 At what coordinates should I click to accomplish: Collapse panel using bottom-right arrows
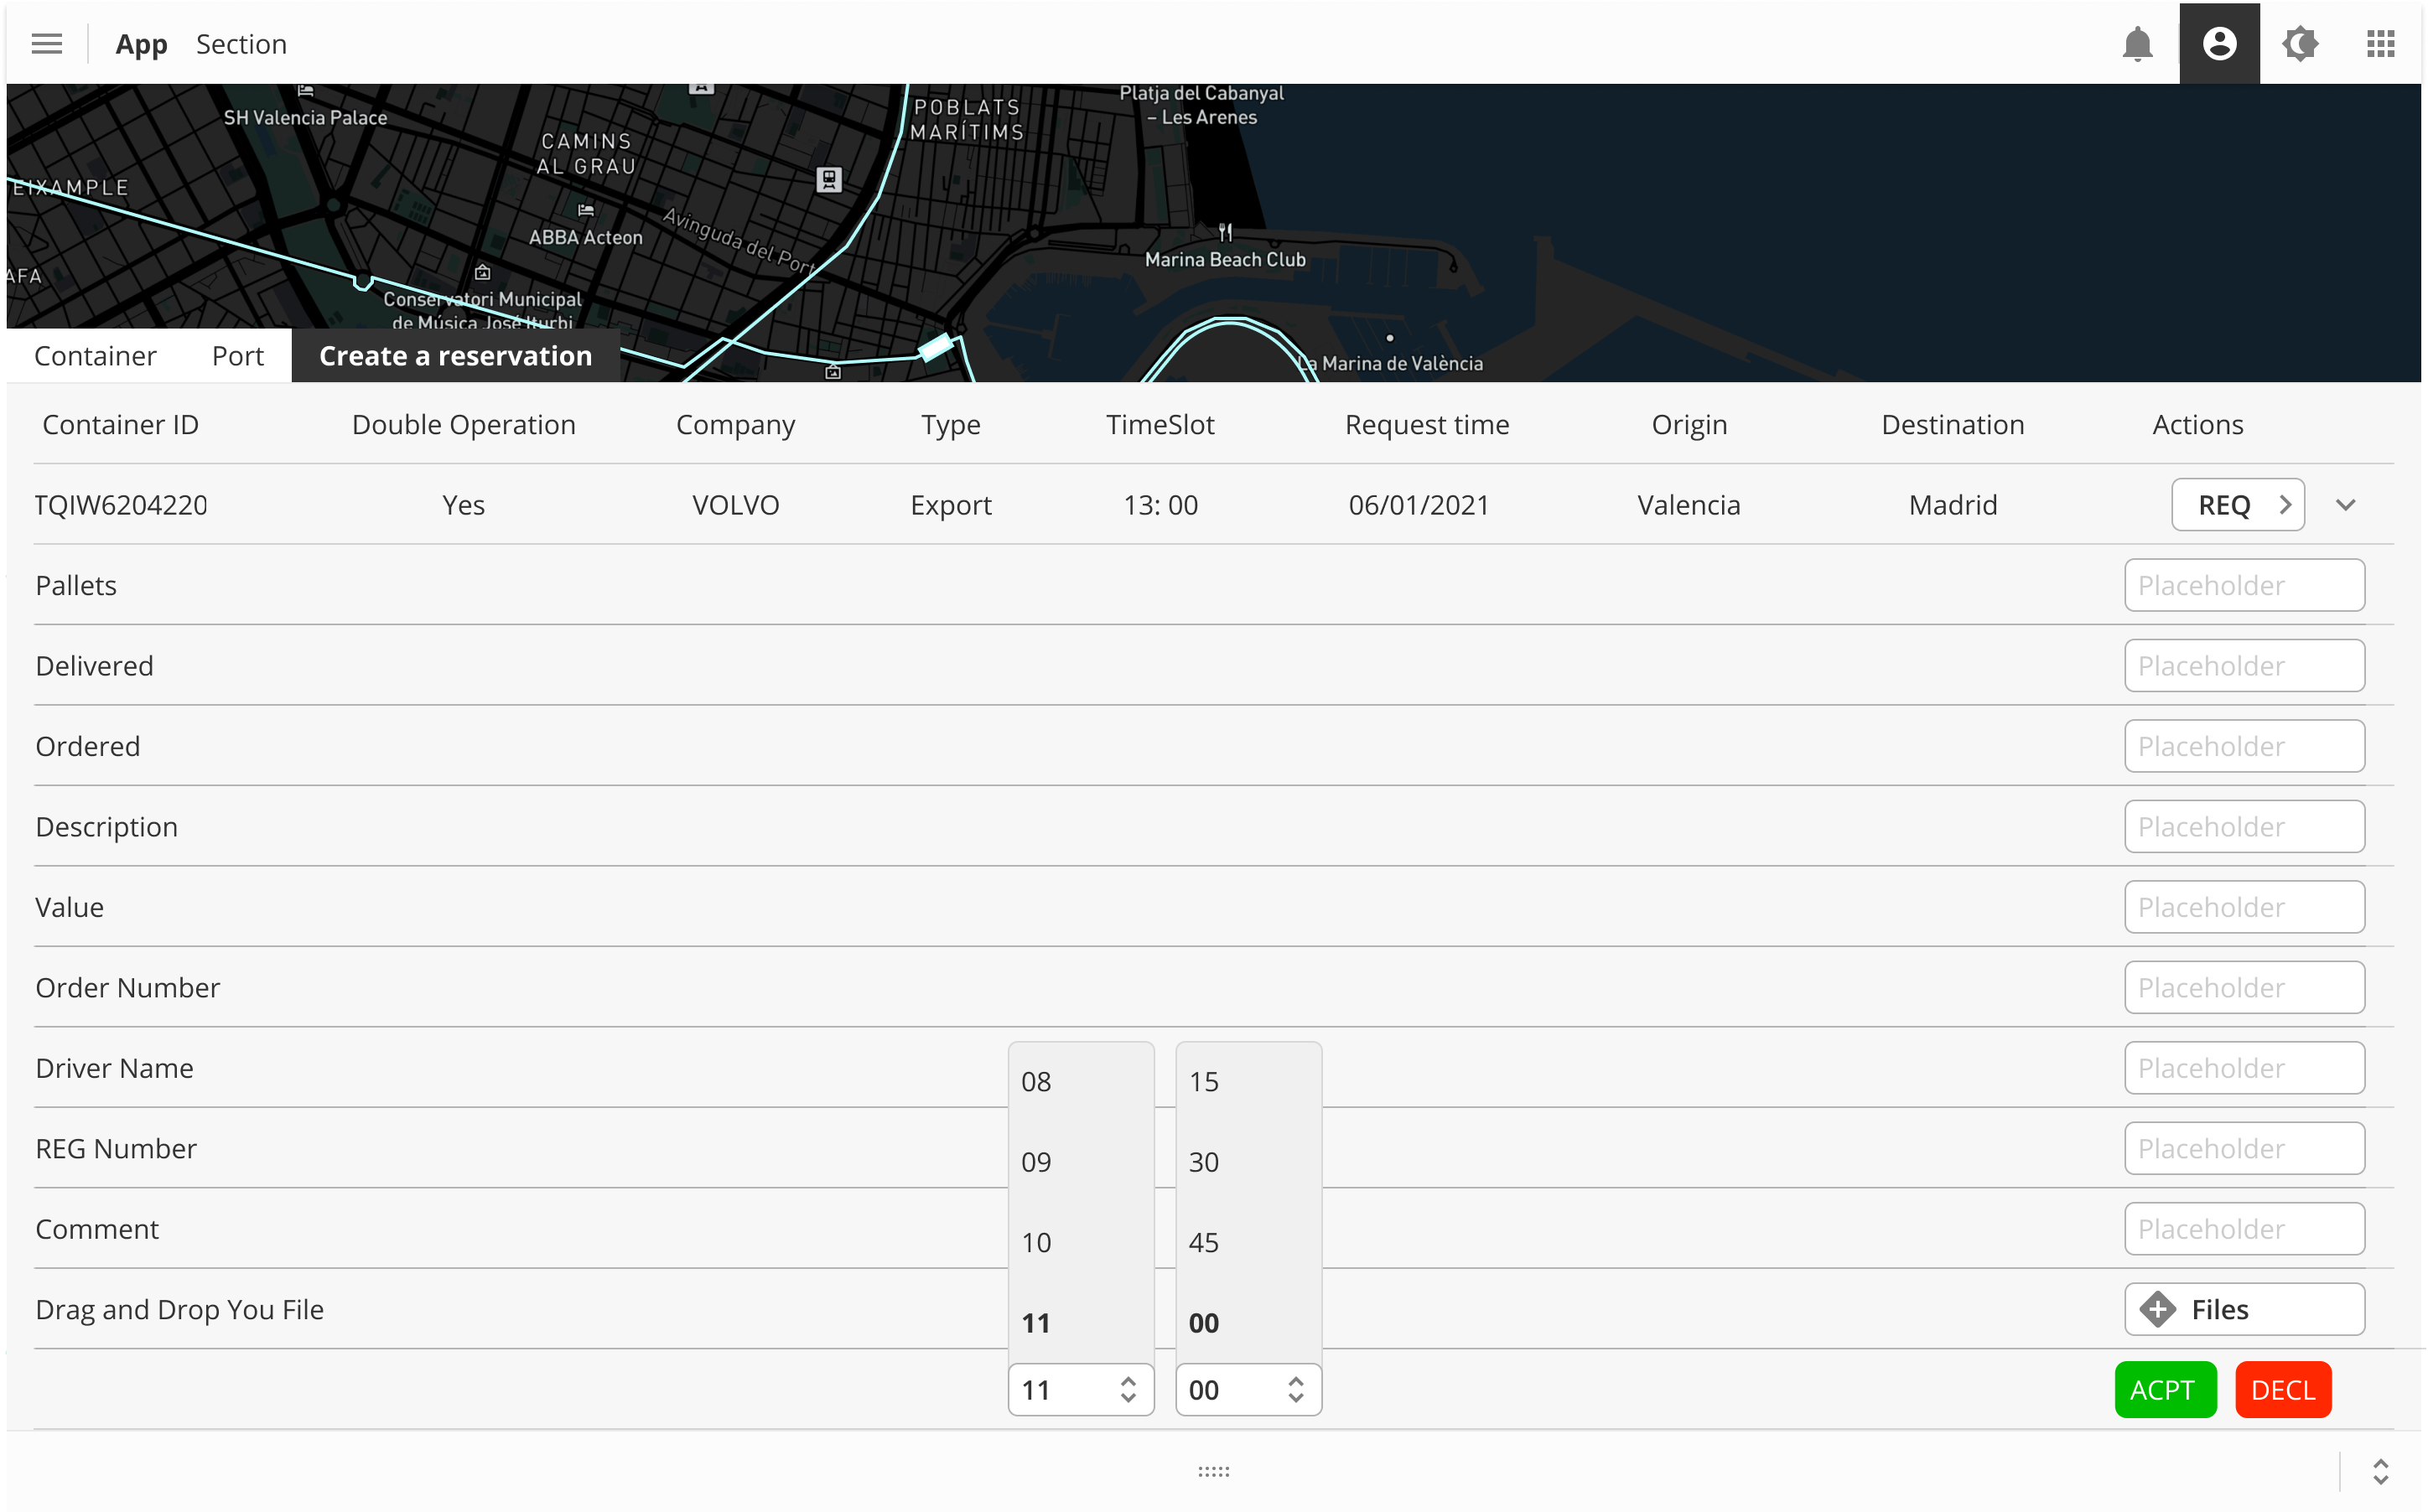click(2380, 1471)
